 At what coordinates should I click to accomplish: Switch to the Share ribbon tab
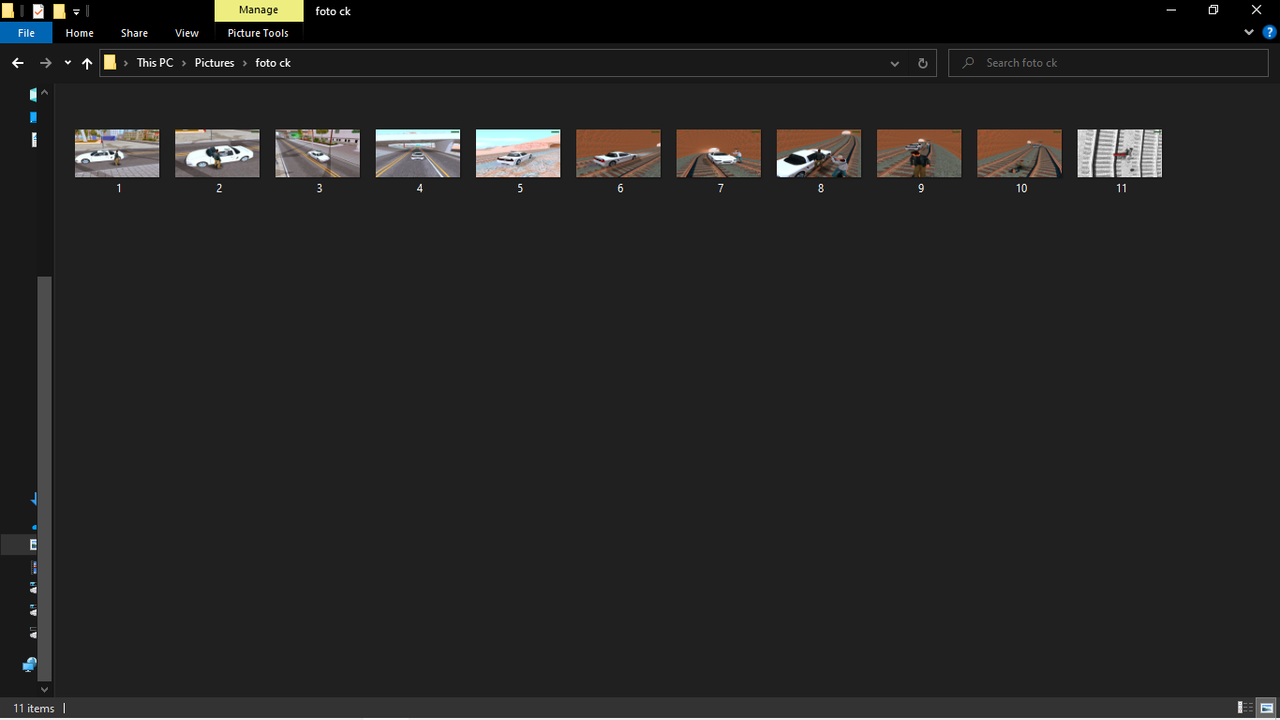[134, 33]
